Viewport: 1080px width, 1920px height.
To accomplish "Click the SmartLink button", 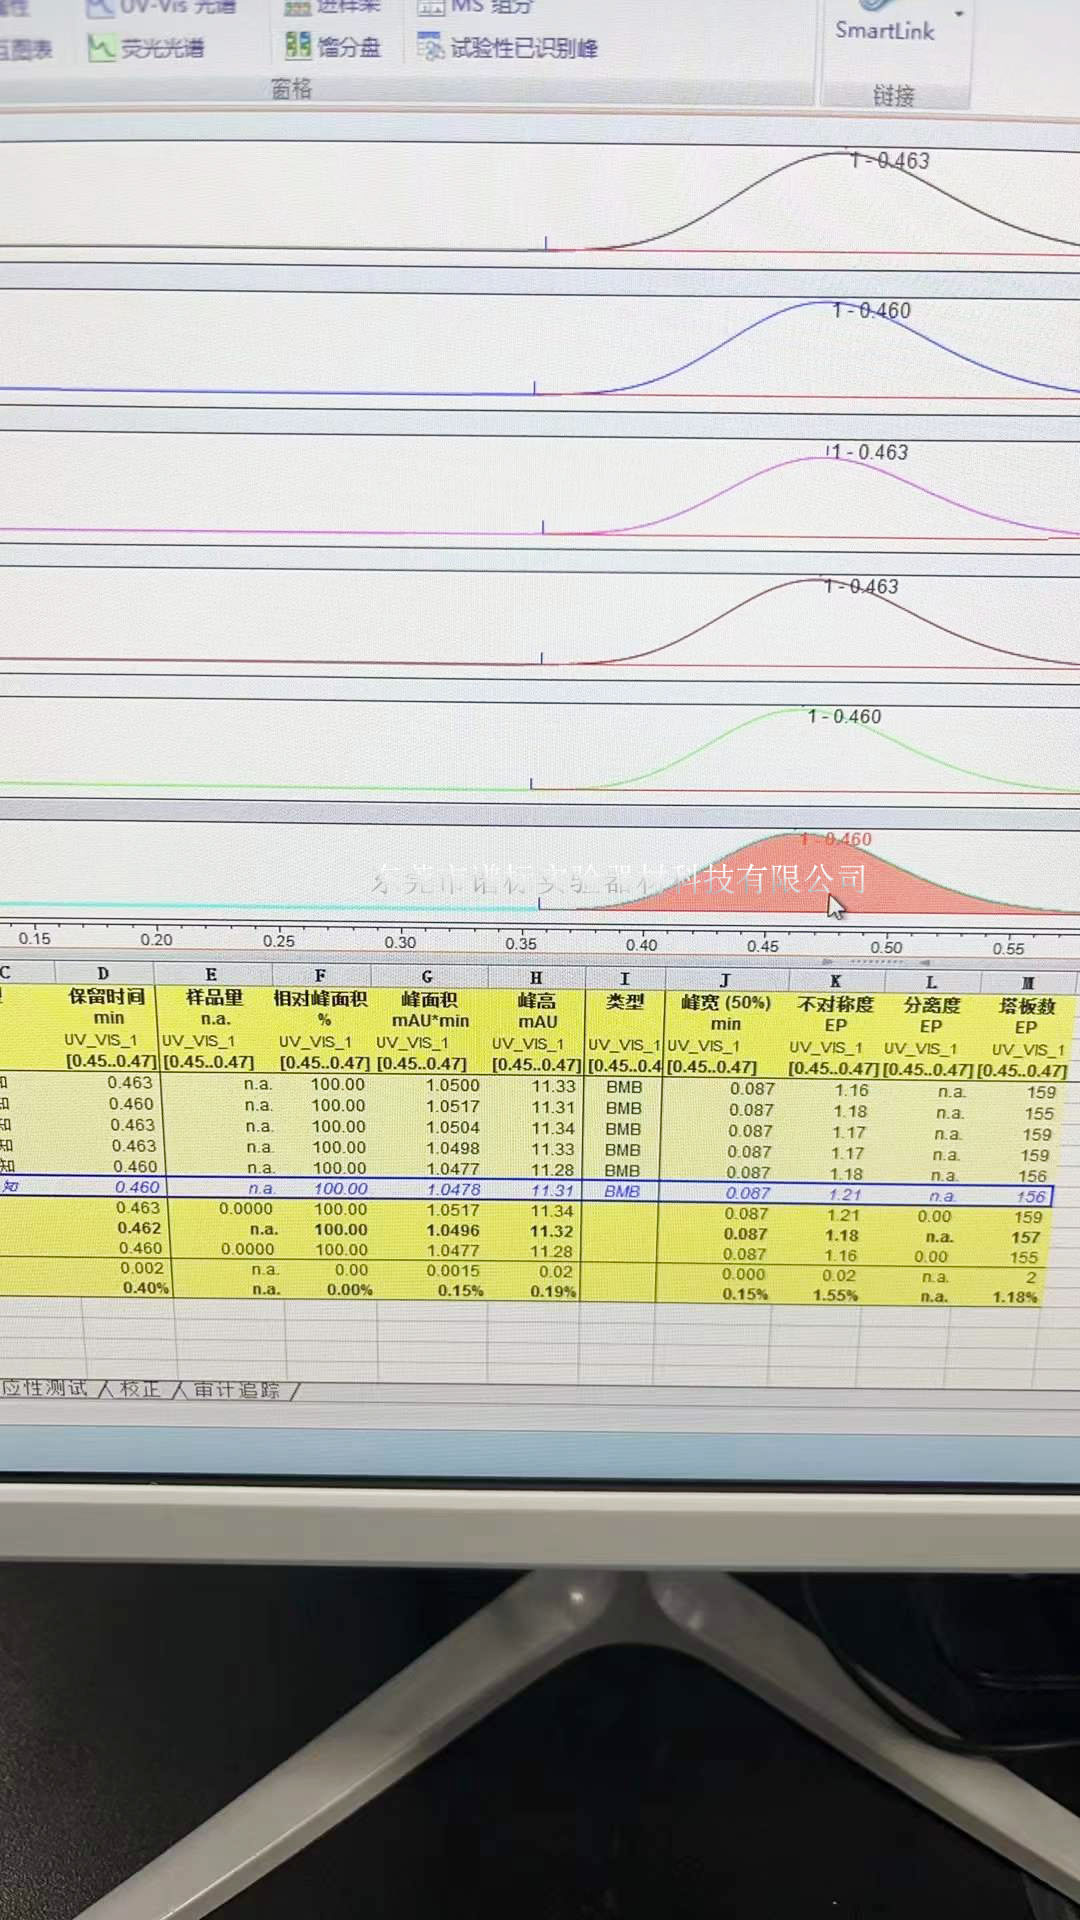I will point(884,30).
